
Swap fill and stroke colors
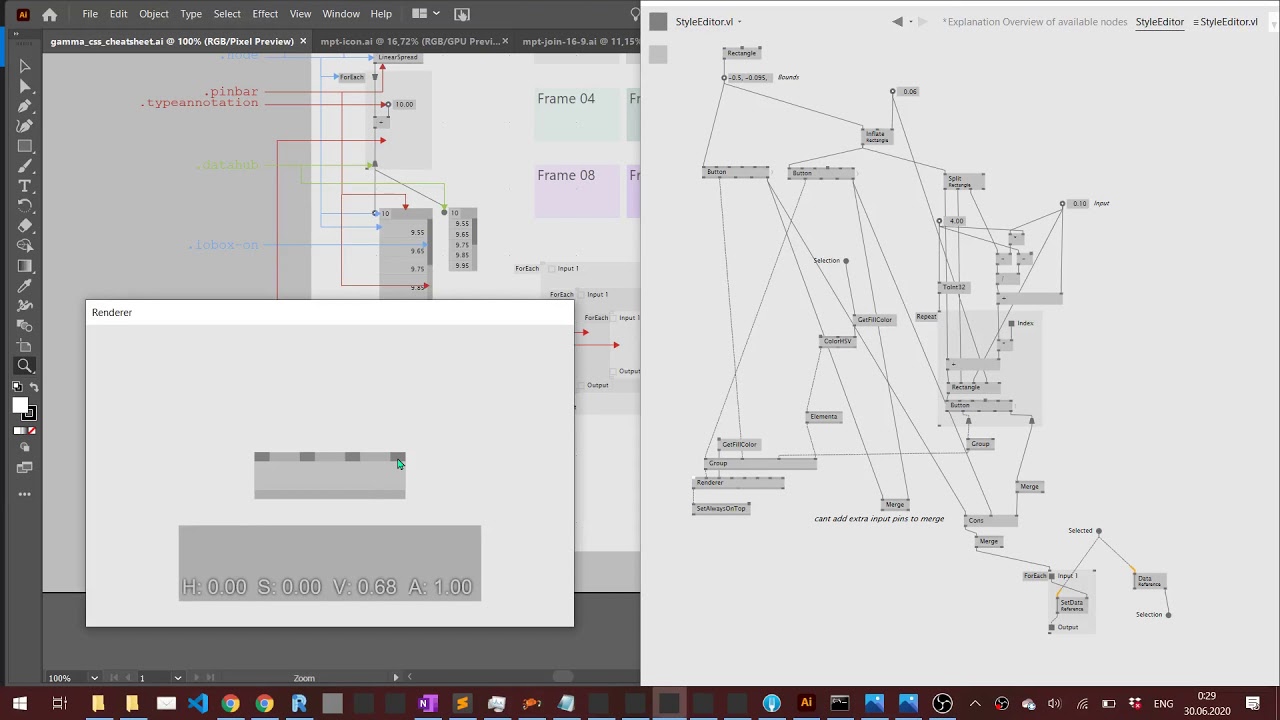[x=32, y=387]
